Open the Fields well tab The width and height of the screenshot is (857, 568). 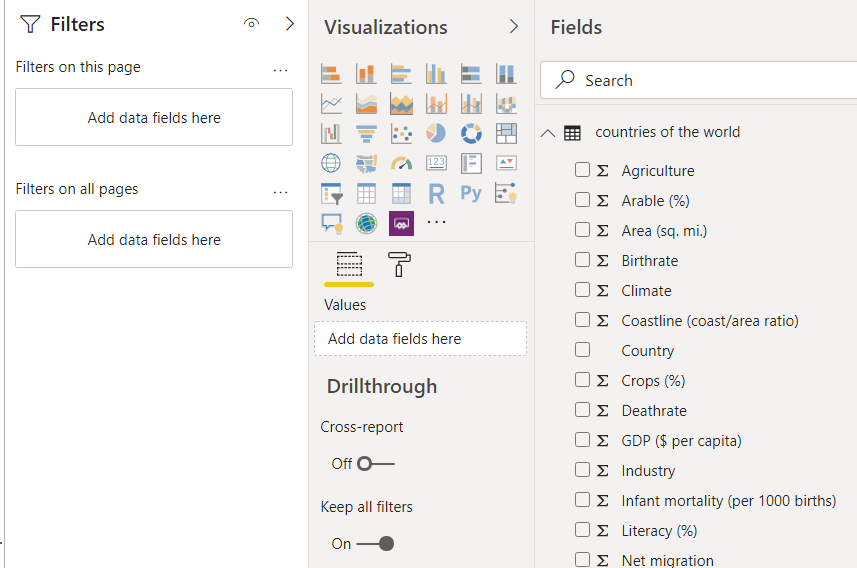point(349,264)
